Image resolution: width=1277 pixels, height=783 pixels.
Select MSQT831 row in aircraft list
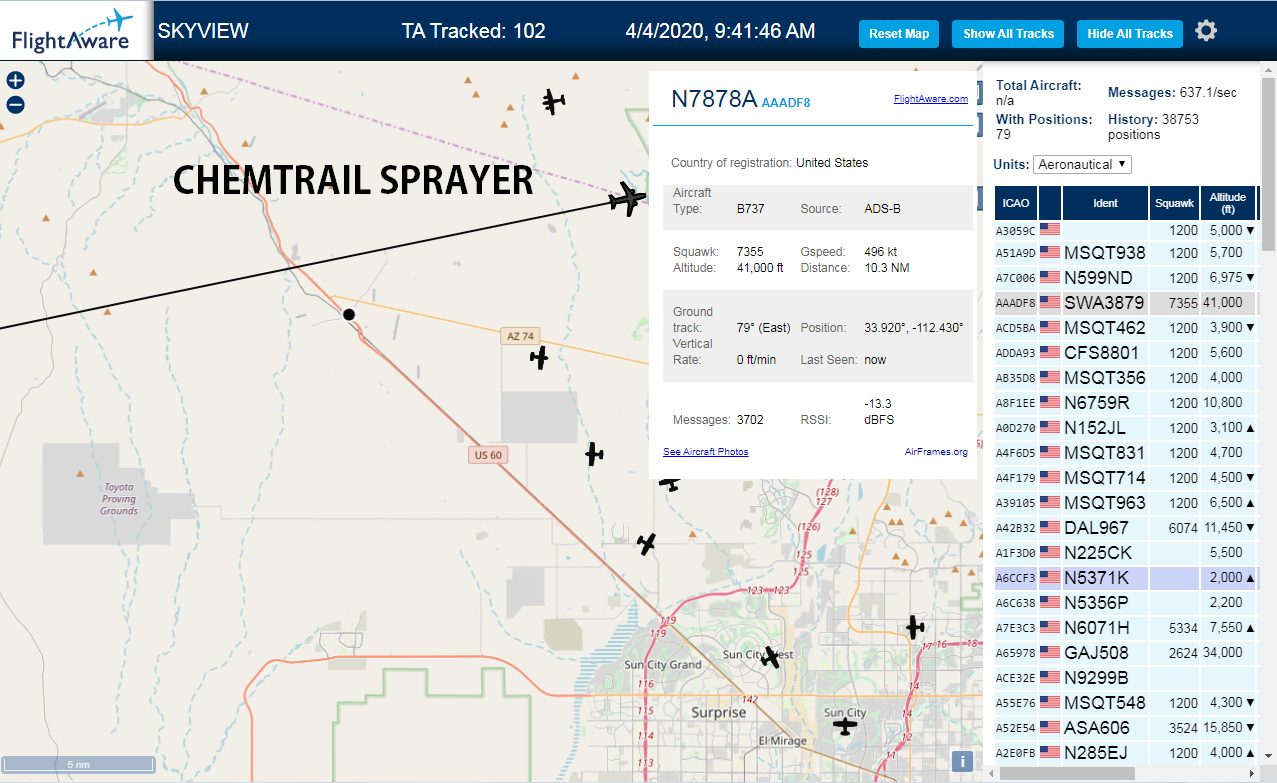[x=1125, y=453]
